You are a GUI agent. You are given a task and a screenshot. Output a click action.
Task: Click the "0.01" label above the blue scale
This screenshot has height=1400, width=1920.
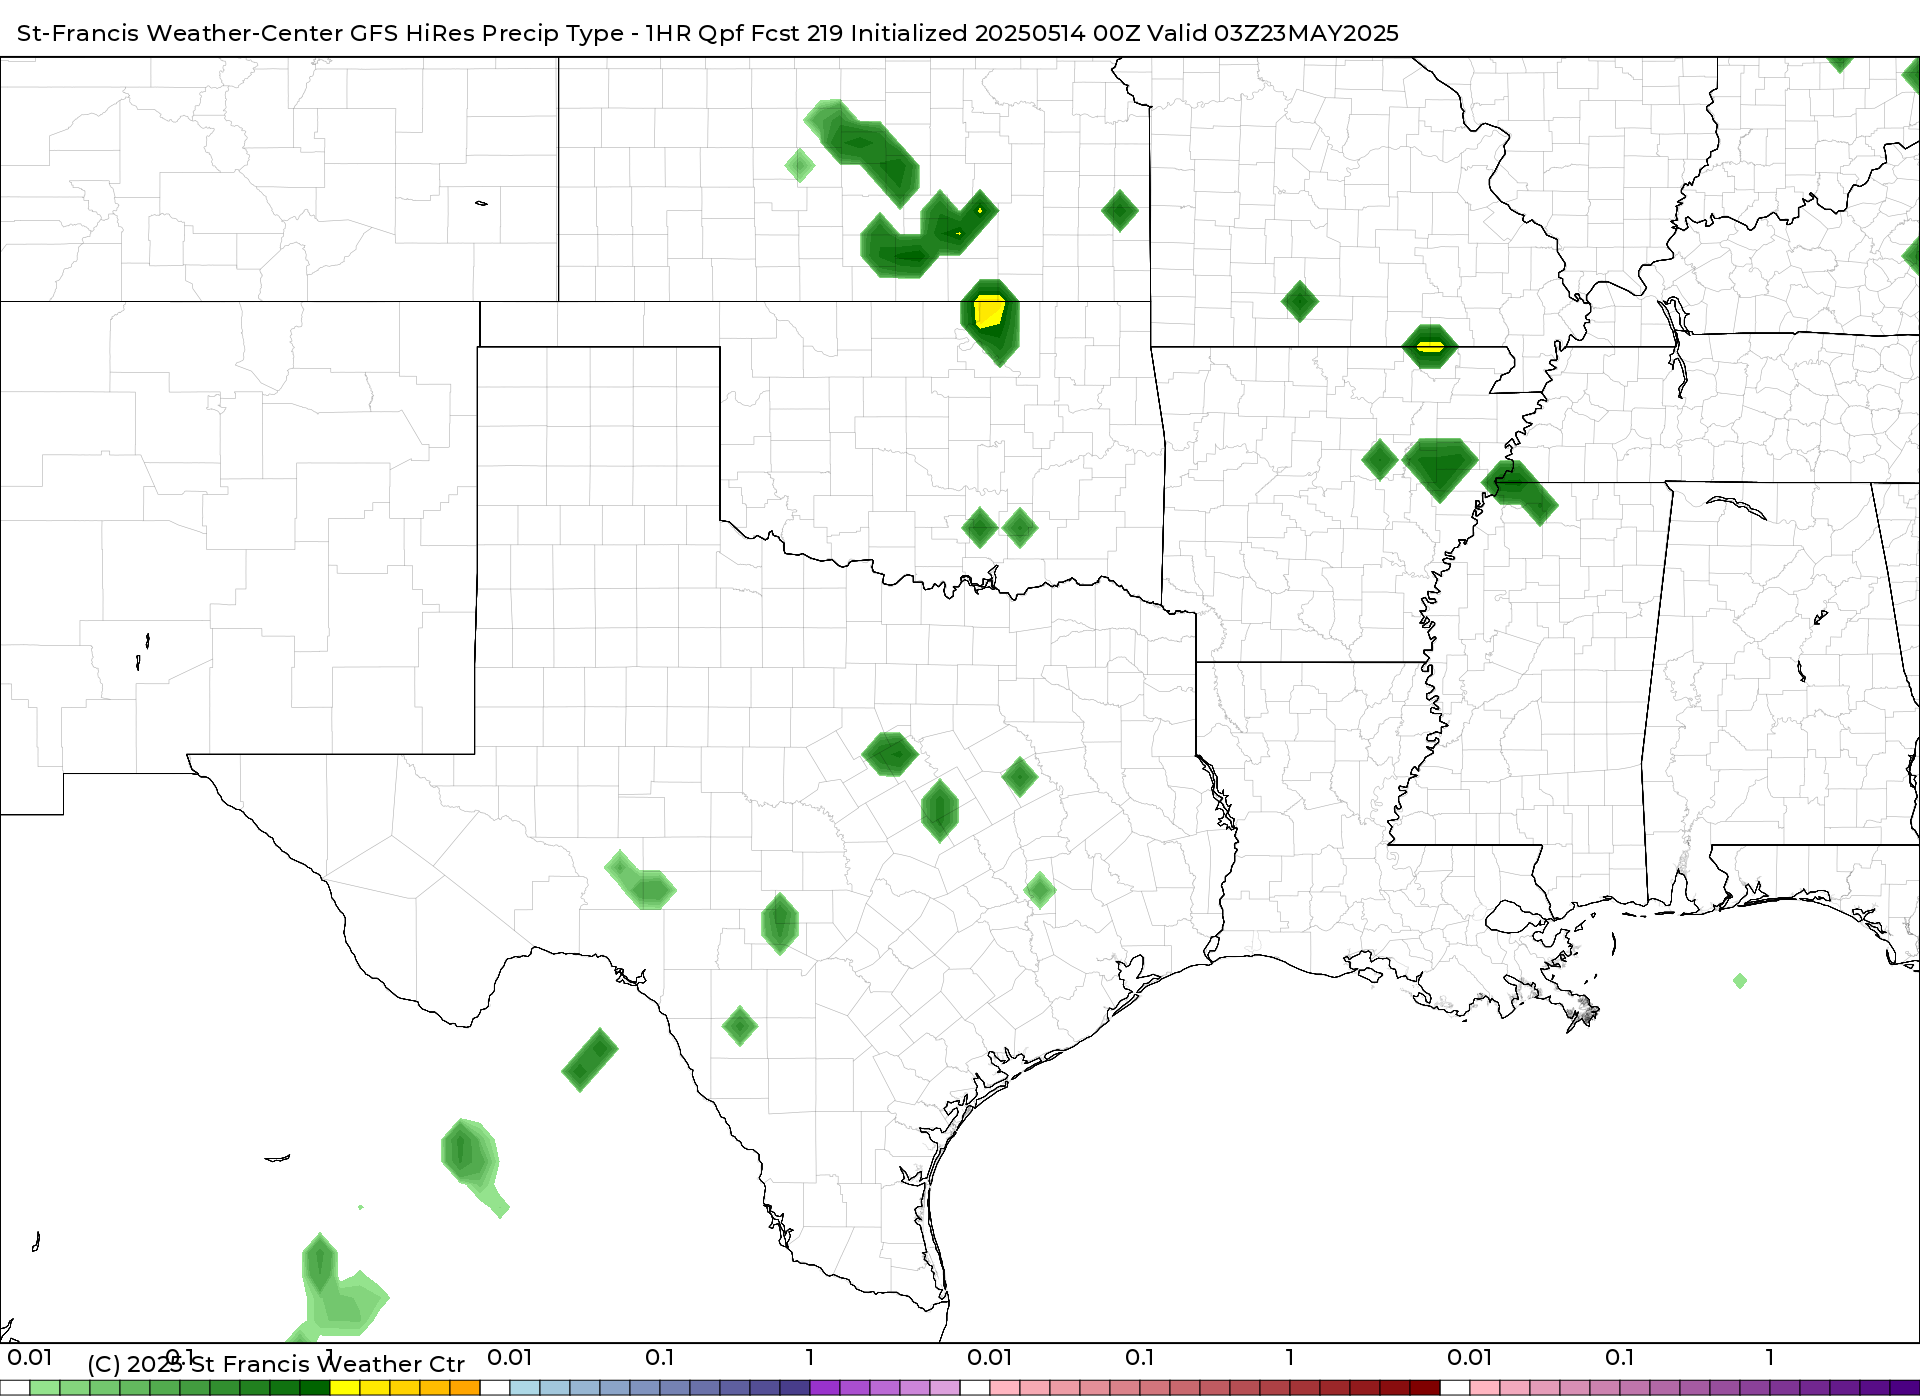(510, 1358)
